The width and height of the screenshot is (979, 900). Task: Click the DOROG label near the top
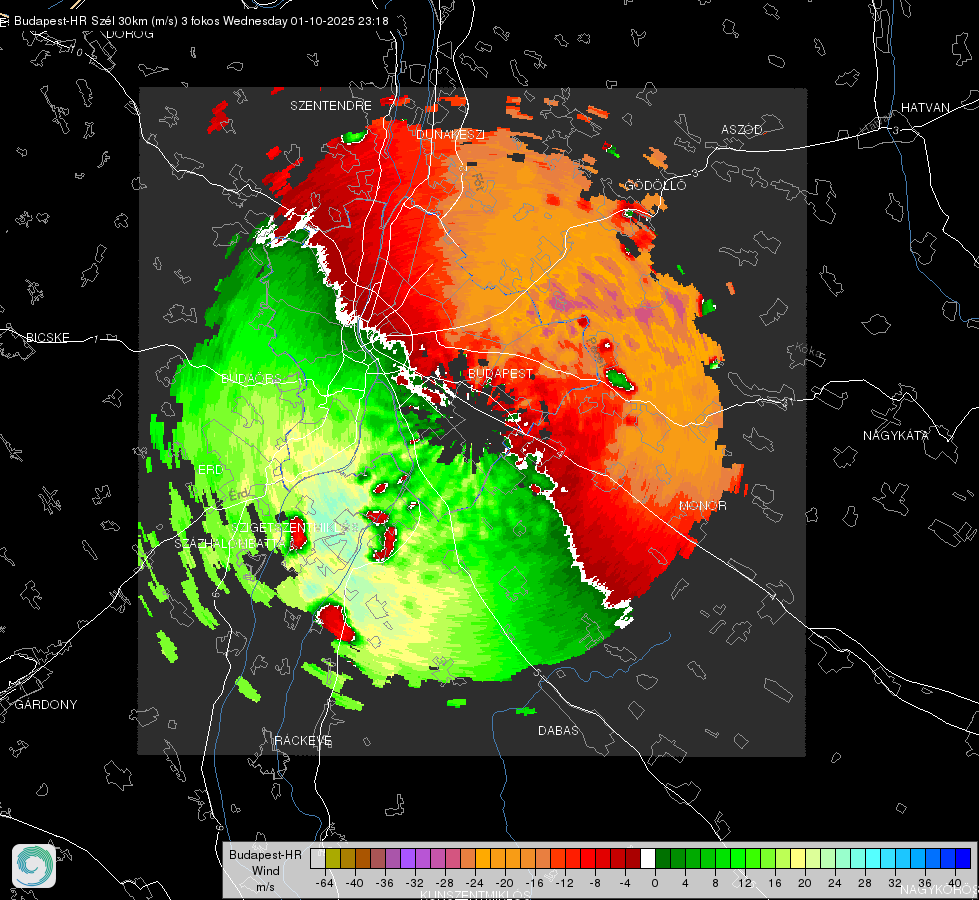pyautogui.click(x=130, y=34)
